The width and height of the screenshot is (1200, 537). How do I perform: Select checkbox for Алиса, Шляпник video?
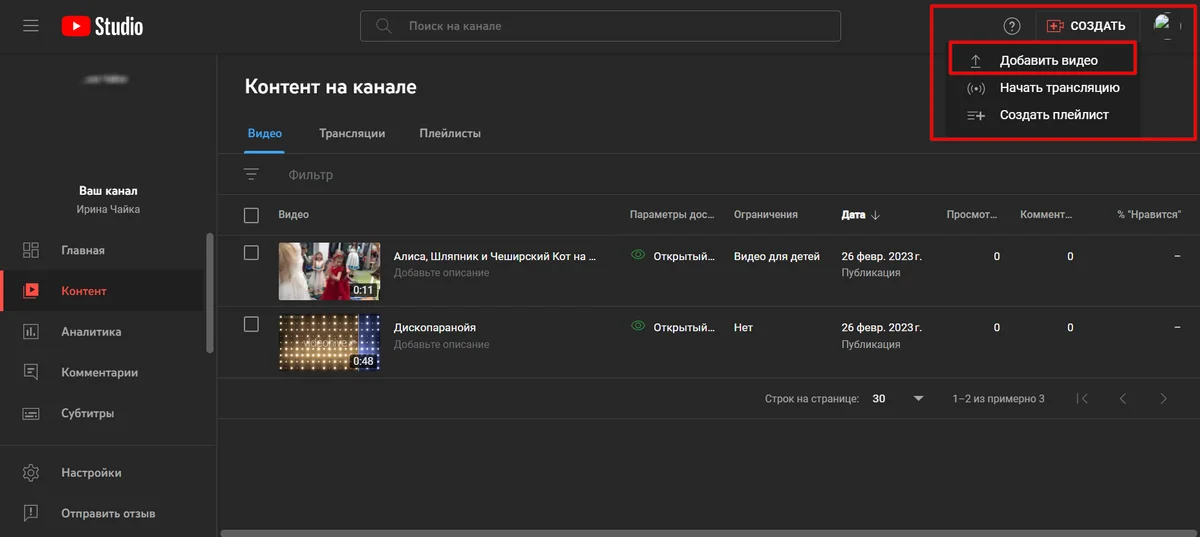coord(251,253)
